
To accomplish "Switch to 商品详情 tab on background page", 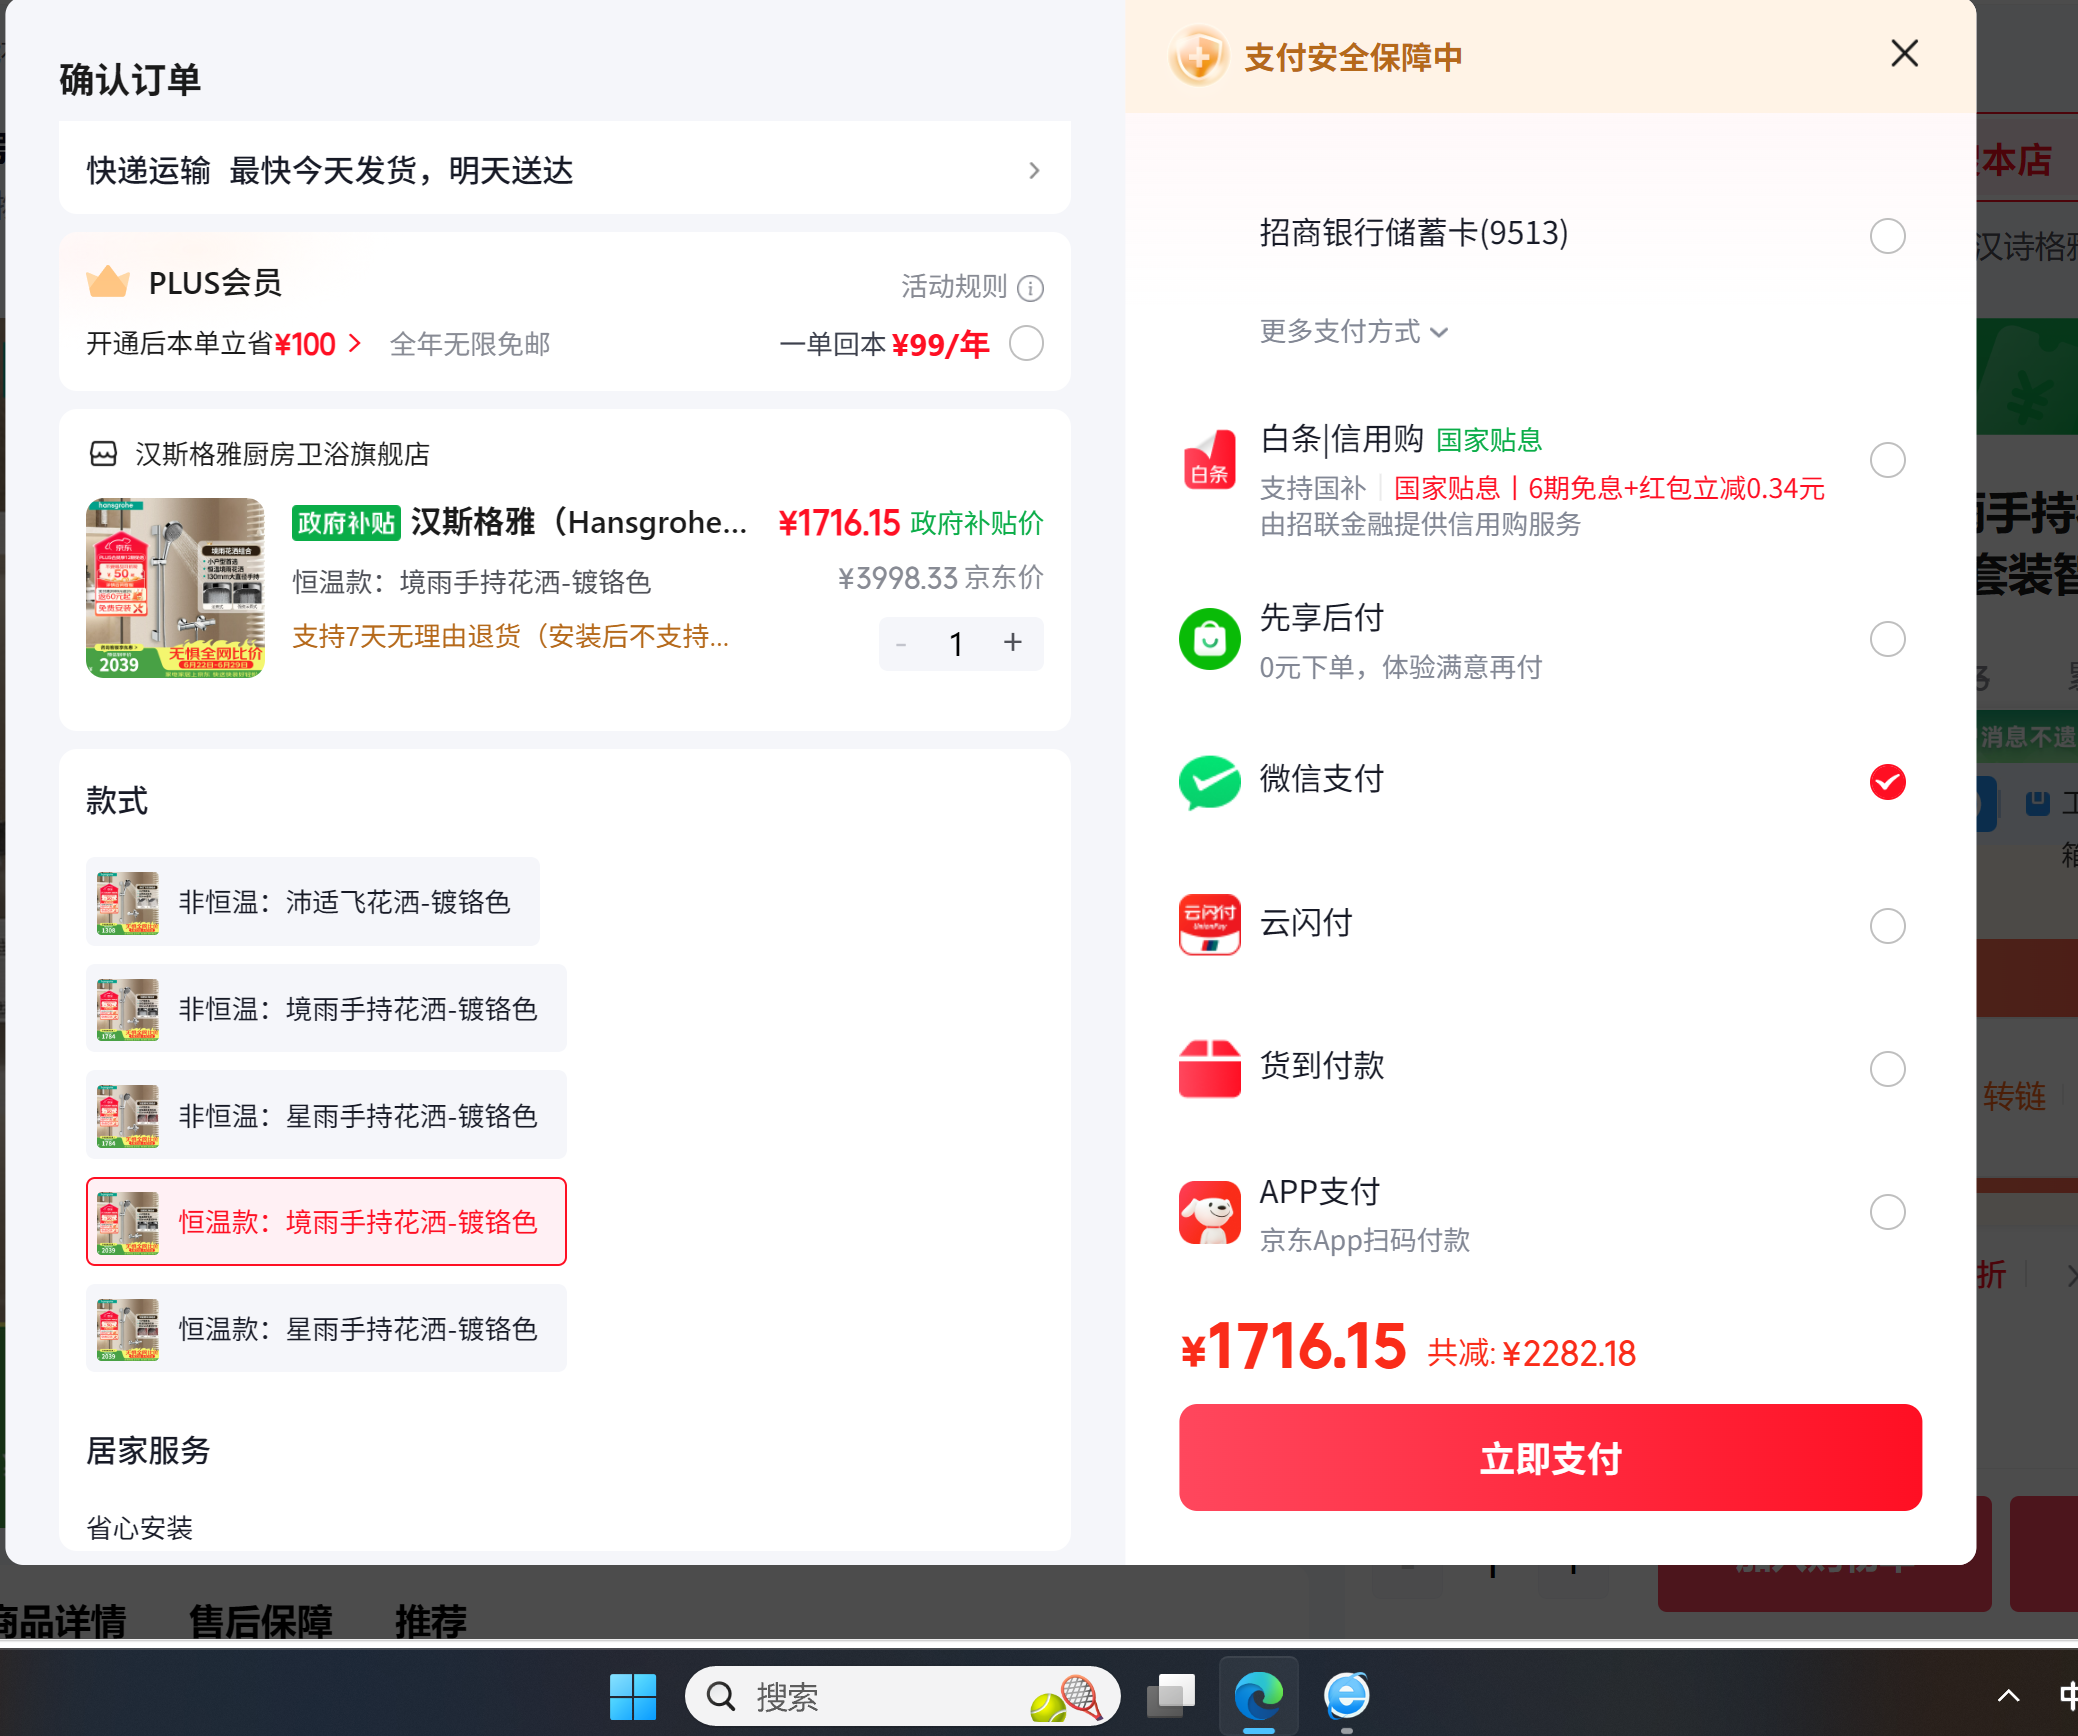I will click(62, 1621).
